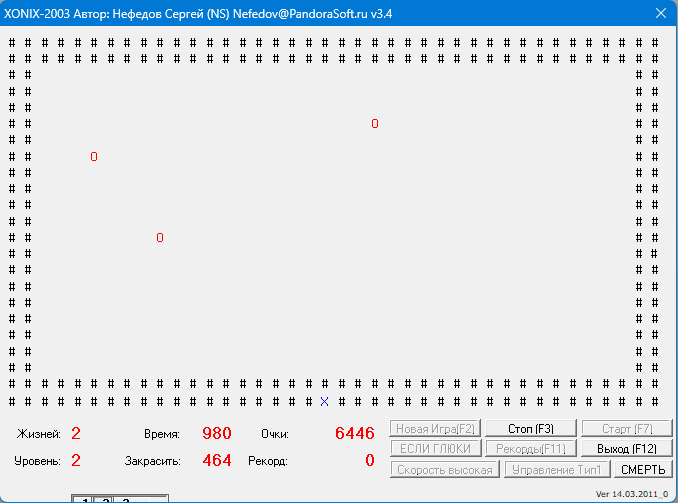Image resolution: width=678 pixels, height=503 pixels.
Task: Click the Старт (F7) button
Action: point(628,429)
